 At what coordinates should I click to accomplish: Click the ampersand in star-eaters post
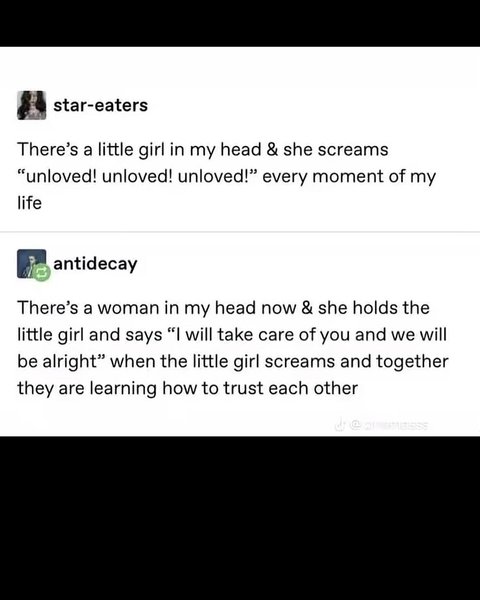272,149
